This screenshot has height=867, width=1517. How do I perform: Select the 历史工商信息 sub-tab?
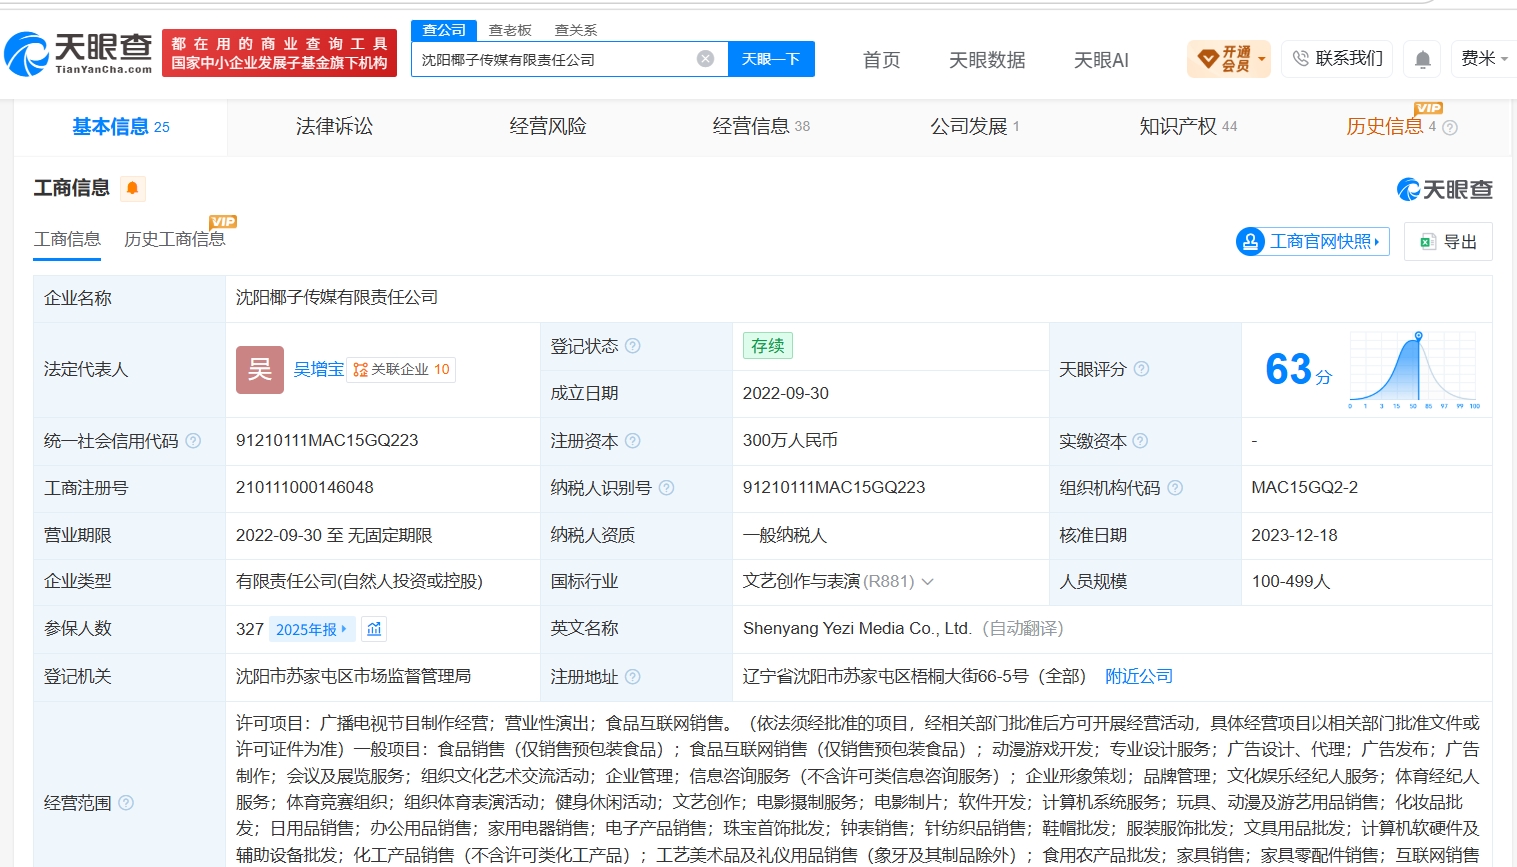coord(175,239)
